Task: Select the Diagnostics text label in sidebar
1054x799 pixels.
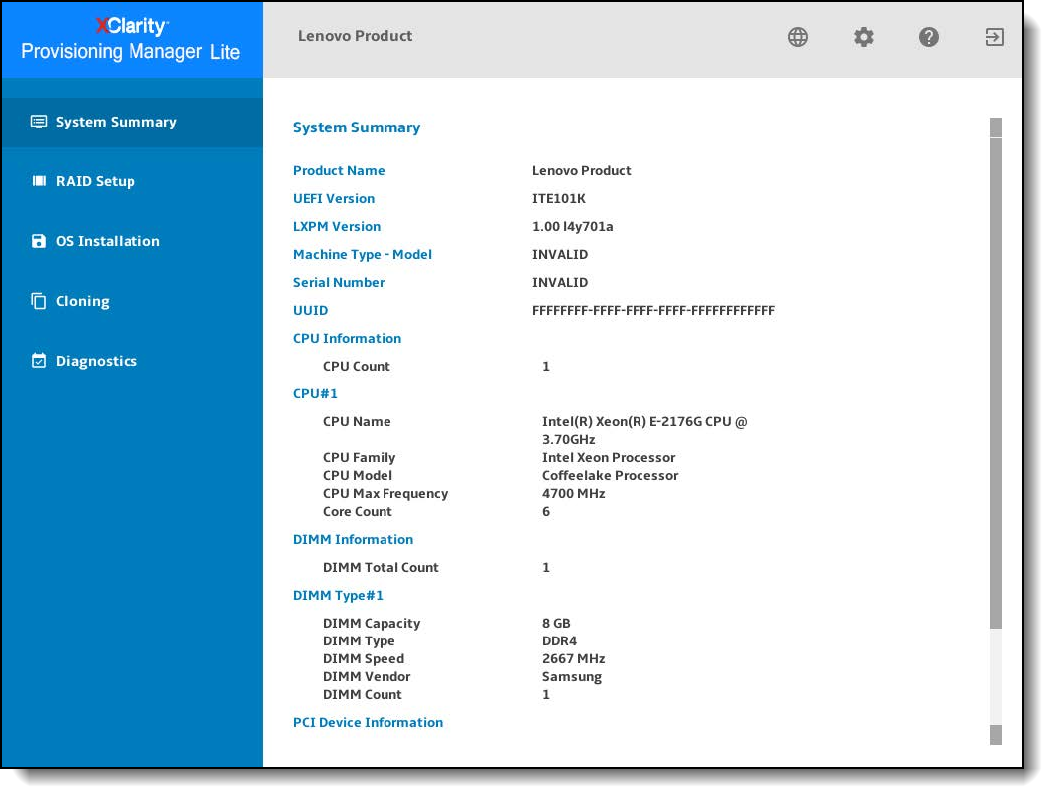Action: click(96, 361)
